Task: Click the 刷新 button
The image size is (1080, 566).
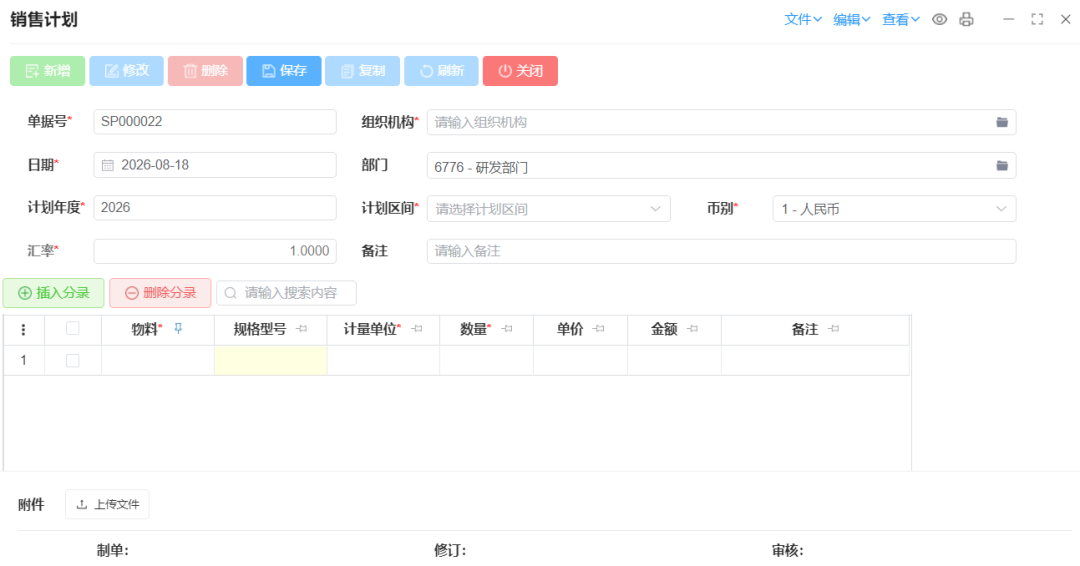Action: point(442,71)
